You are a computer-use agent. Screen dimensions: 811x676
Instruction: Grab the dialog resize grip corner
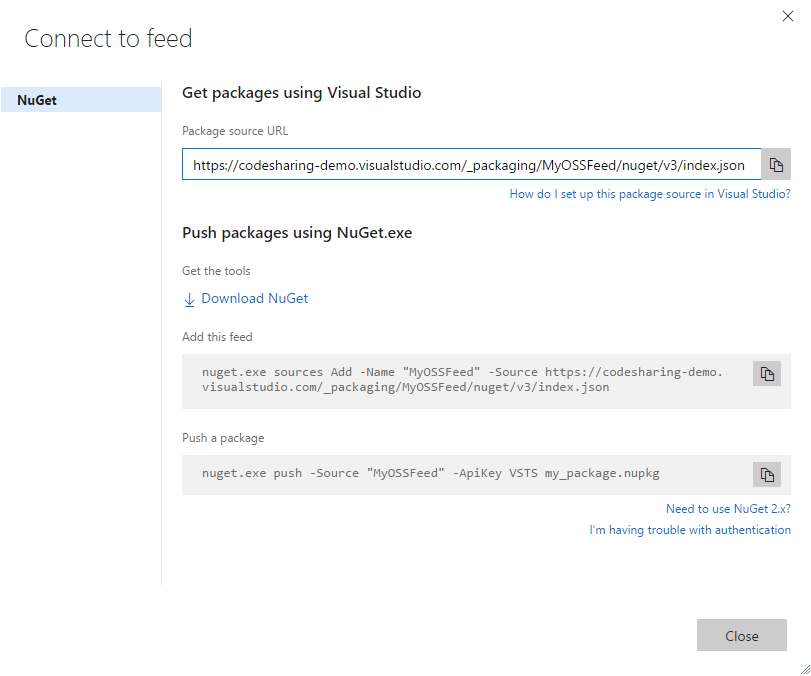(x=805, y=670)
